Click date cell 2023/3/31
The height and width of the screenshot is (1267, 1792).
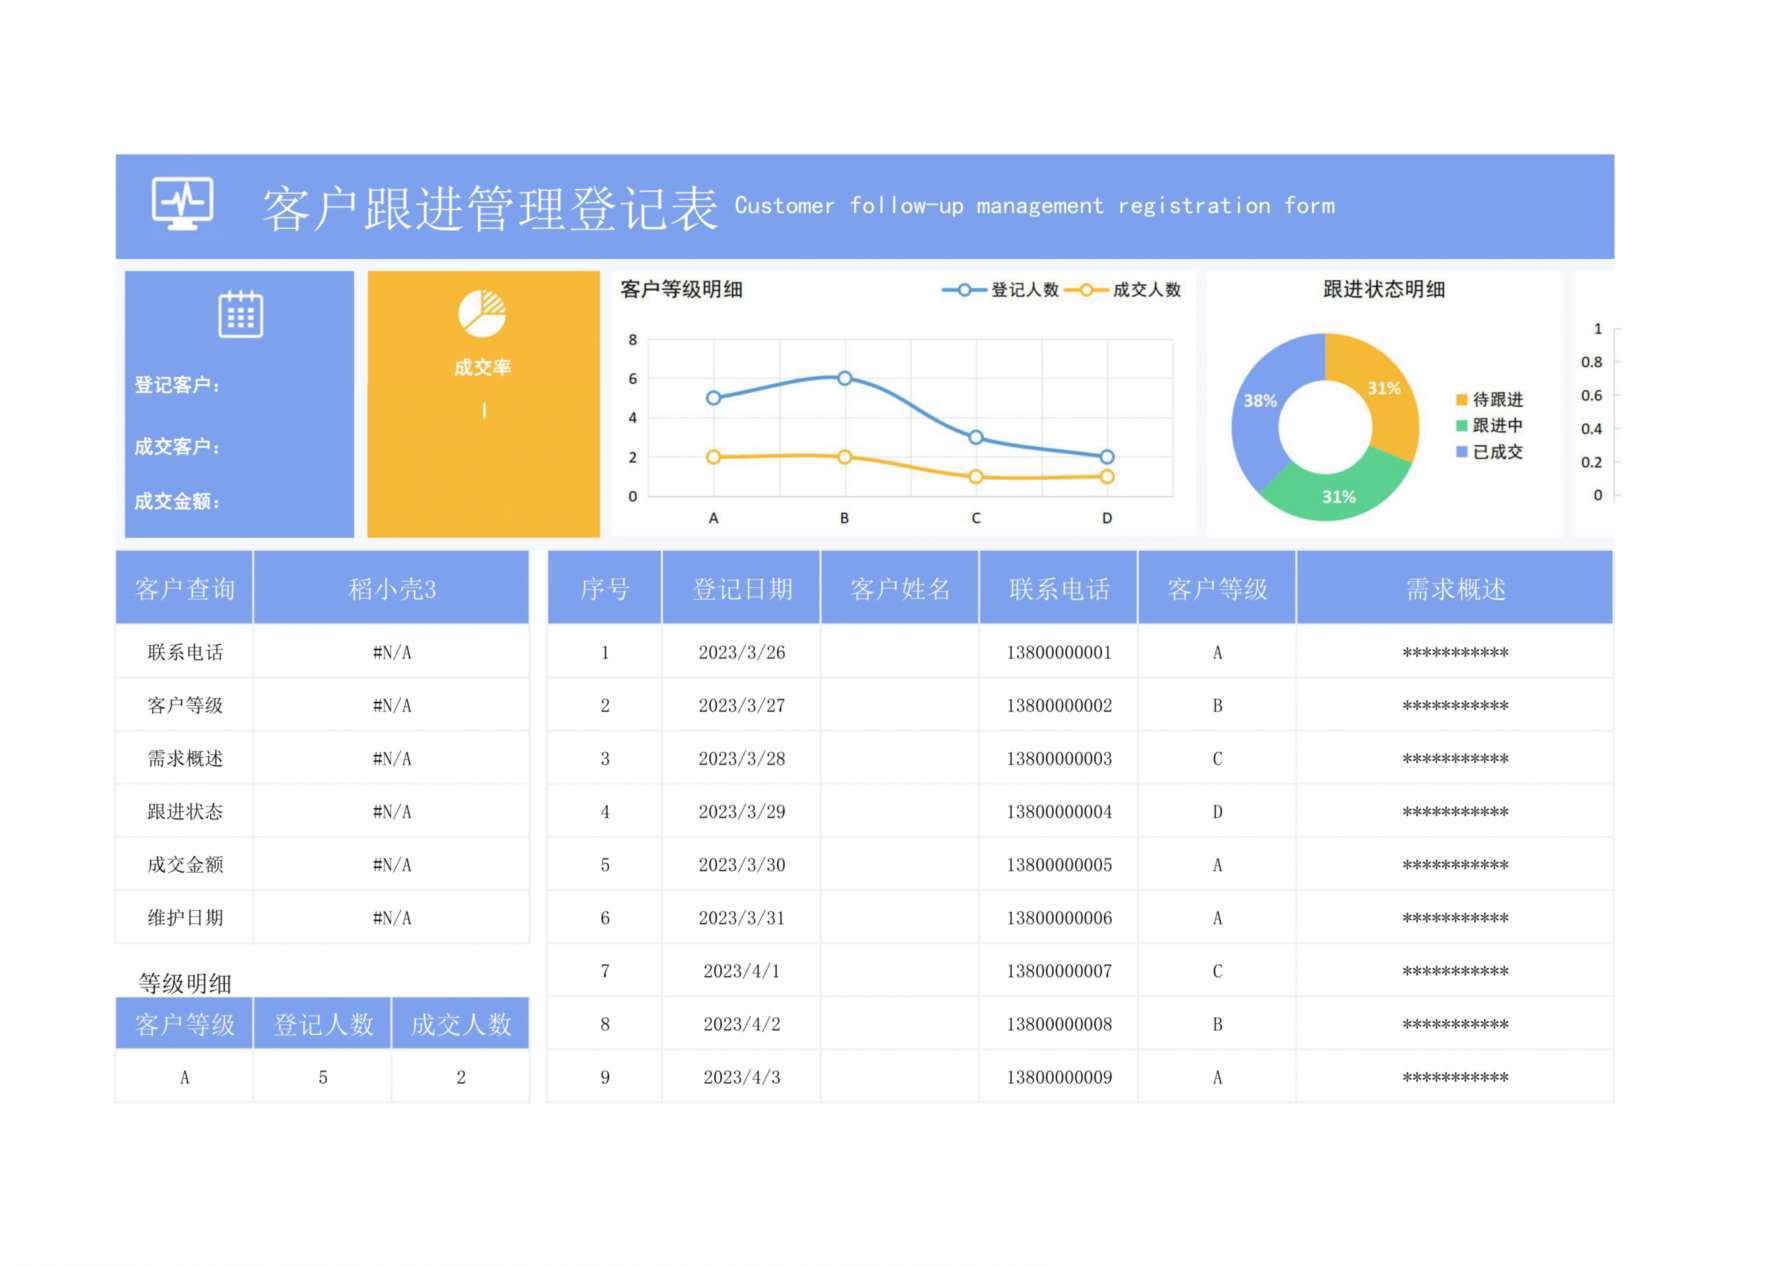pos(742,917)
